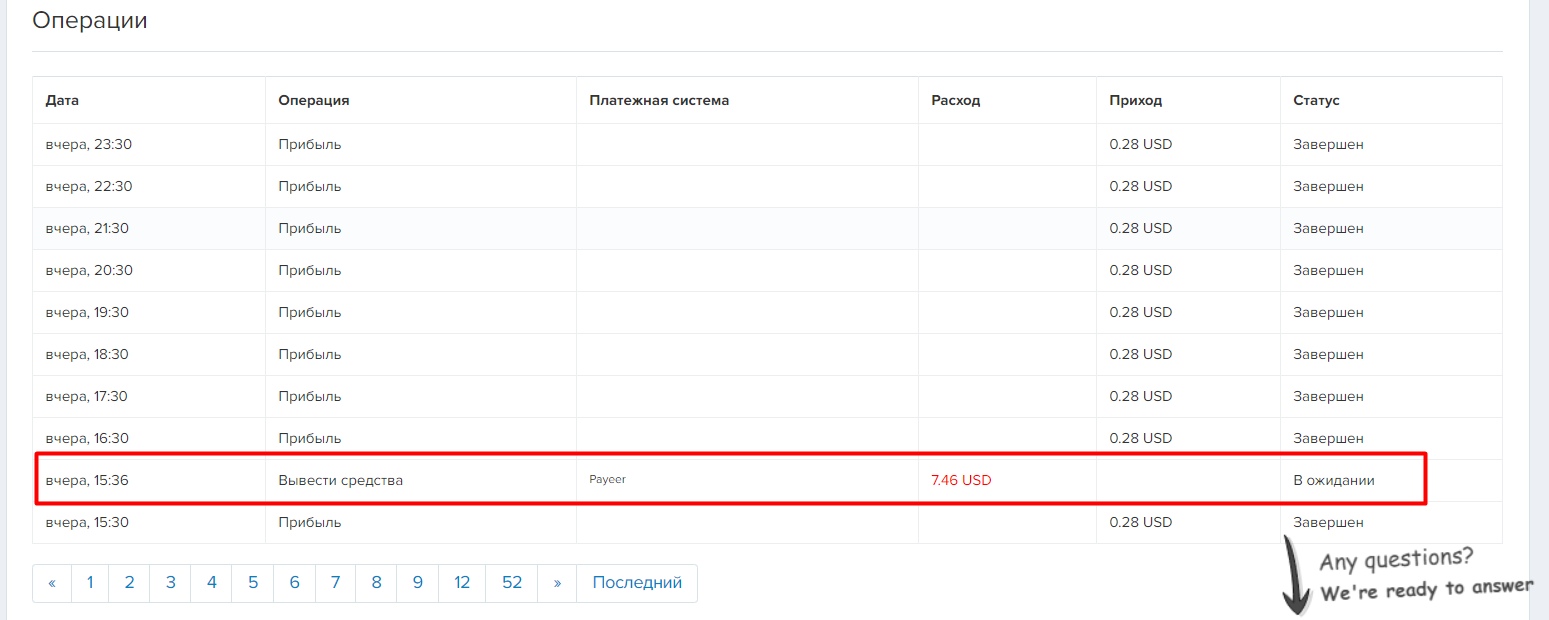Click the previous page « arrow
The image size is (1549, 620).
tap(52, 583)
